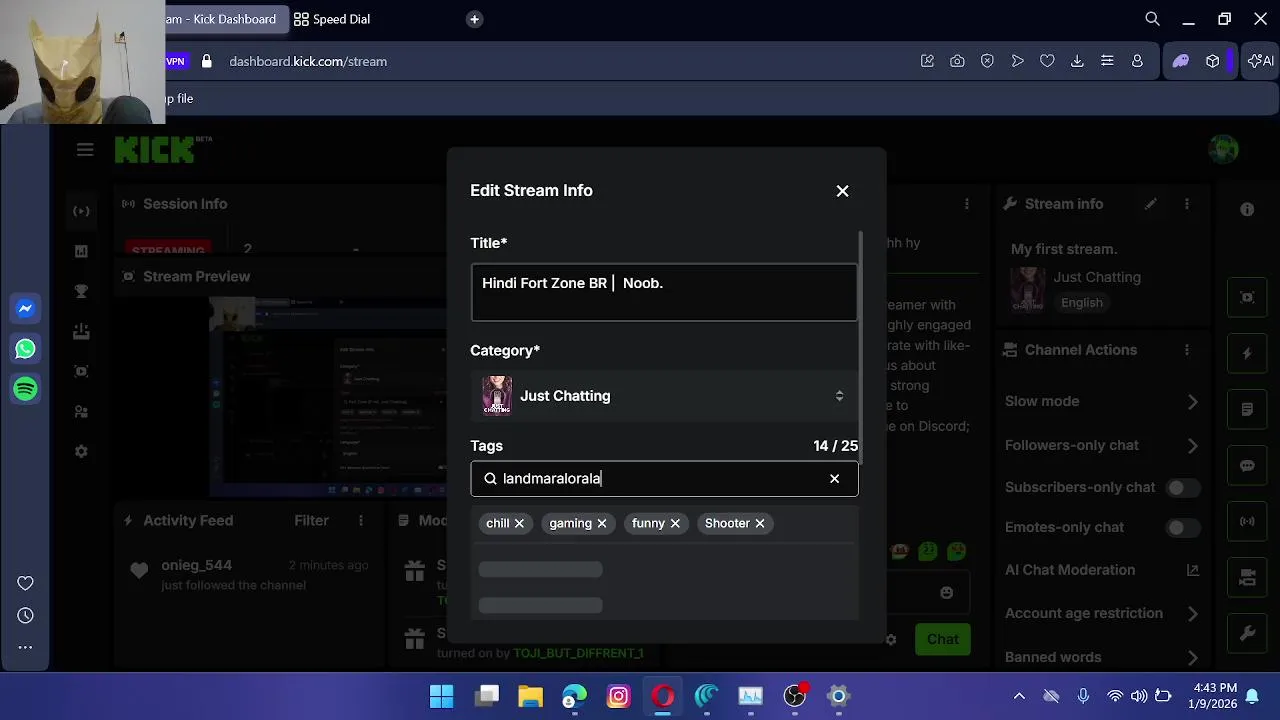Image resolution: width=1280 pixels, height=720 pixels.
Task: Open Session Info options menu
Action: point(966,204)
